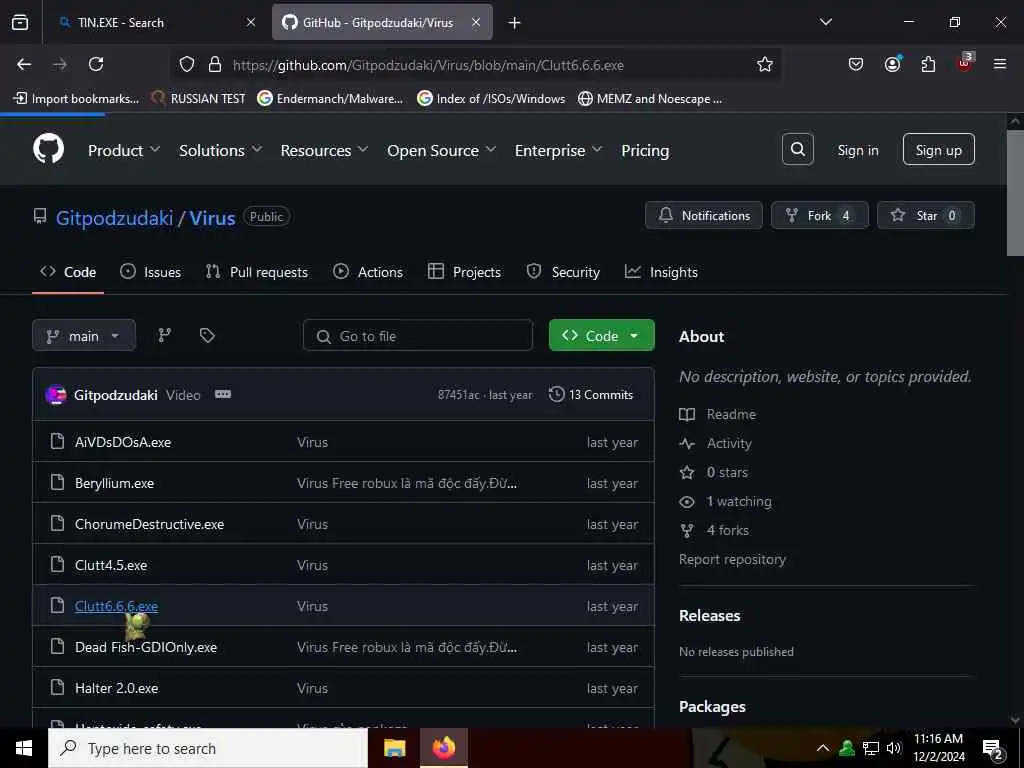The height and width of the screenshot is (768, 1024).
Task: Open ChorumeDestructive.exe file
Action: pyautogui.click(x=149, y=524)
